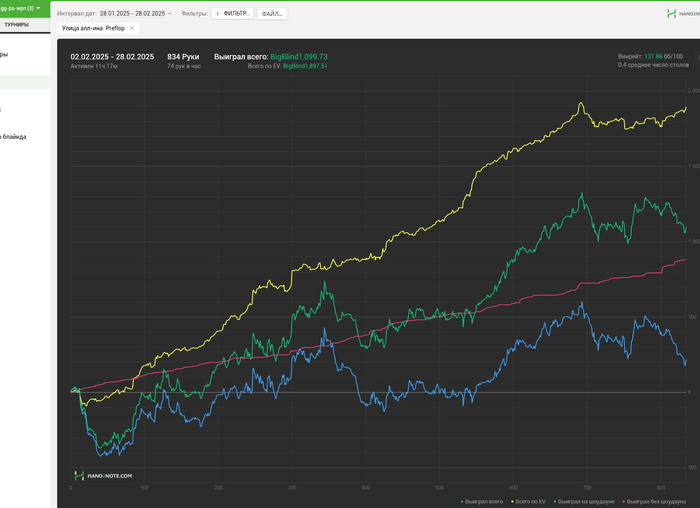Open the gg-ps-wpn database dropdown

(21, 8)
